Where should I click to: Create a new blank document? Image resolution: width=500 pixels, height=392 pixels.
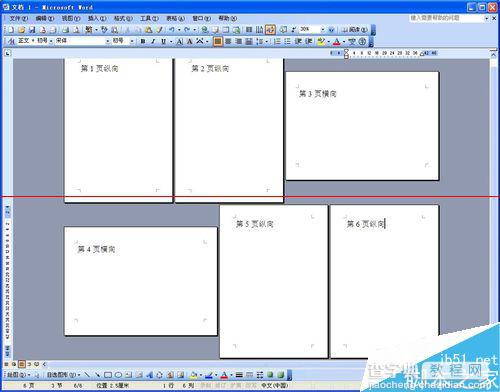coord(11,30)
